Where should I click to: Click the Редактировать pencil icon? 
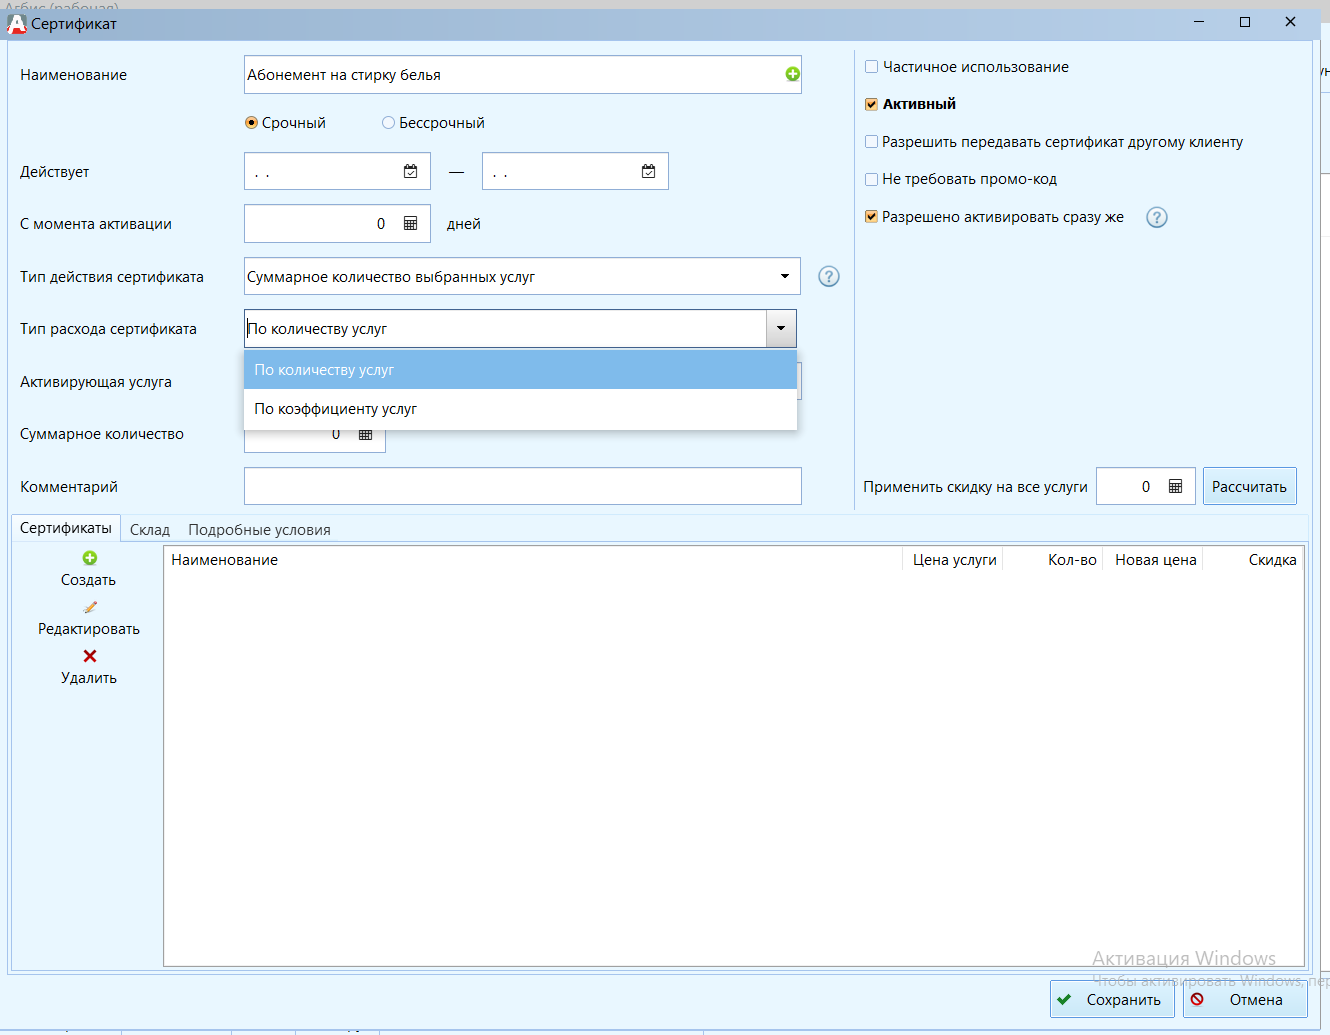[90, 607]
